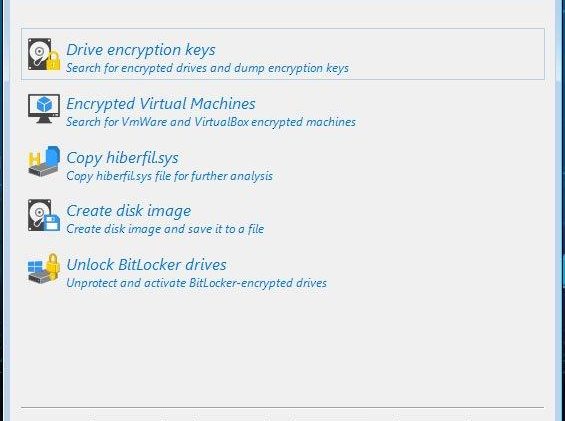565x421 pixels.
Task: Click 'Search for encrypted drives and dump encryption keys'
Action: [x=208, y=68]
